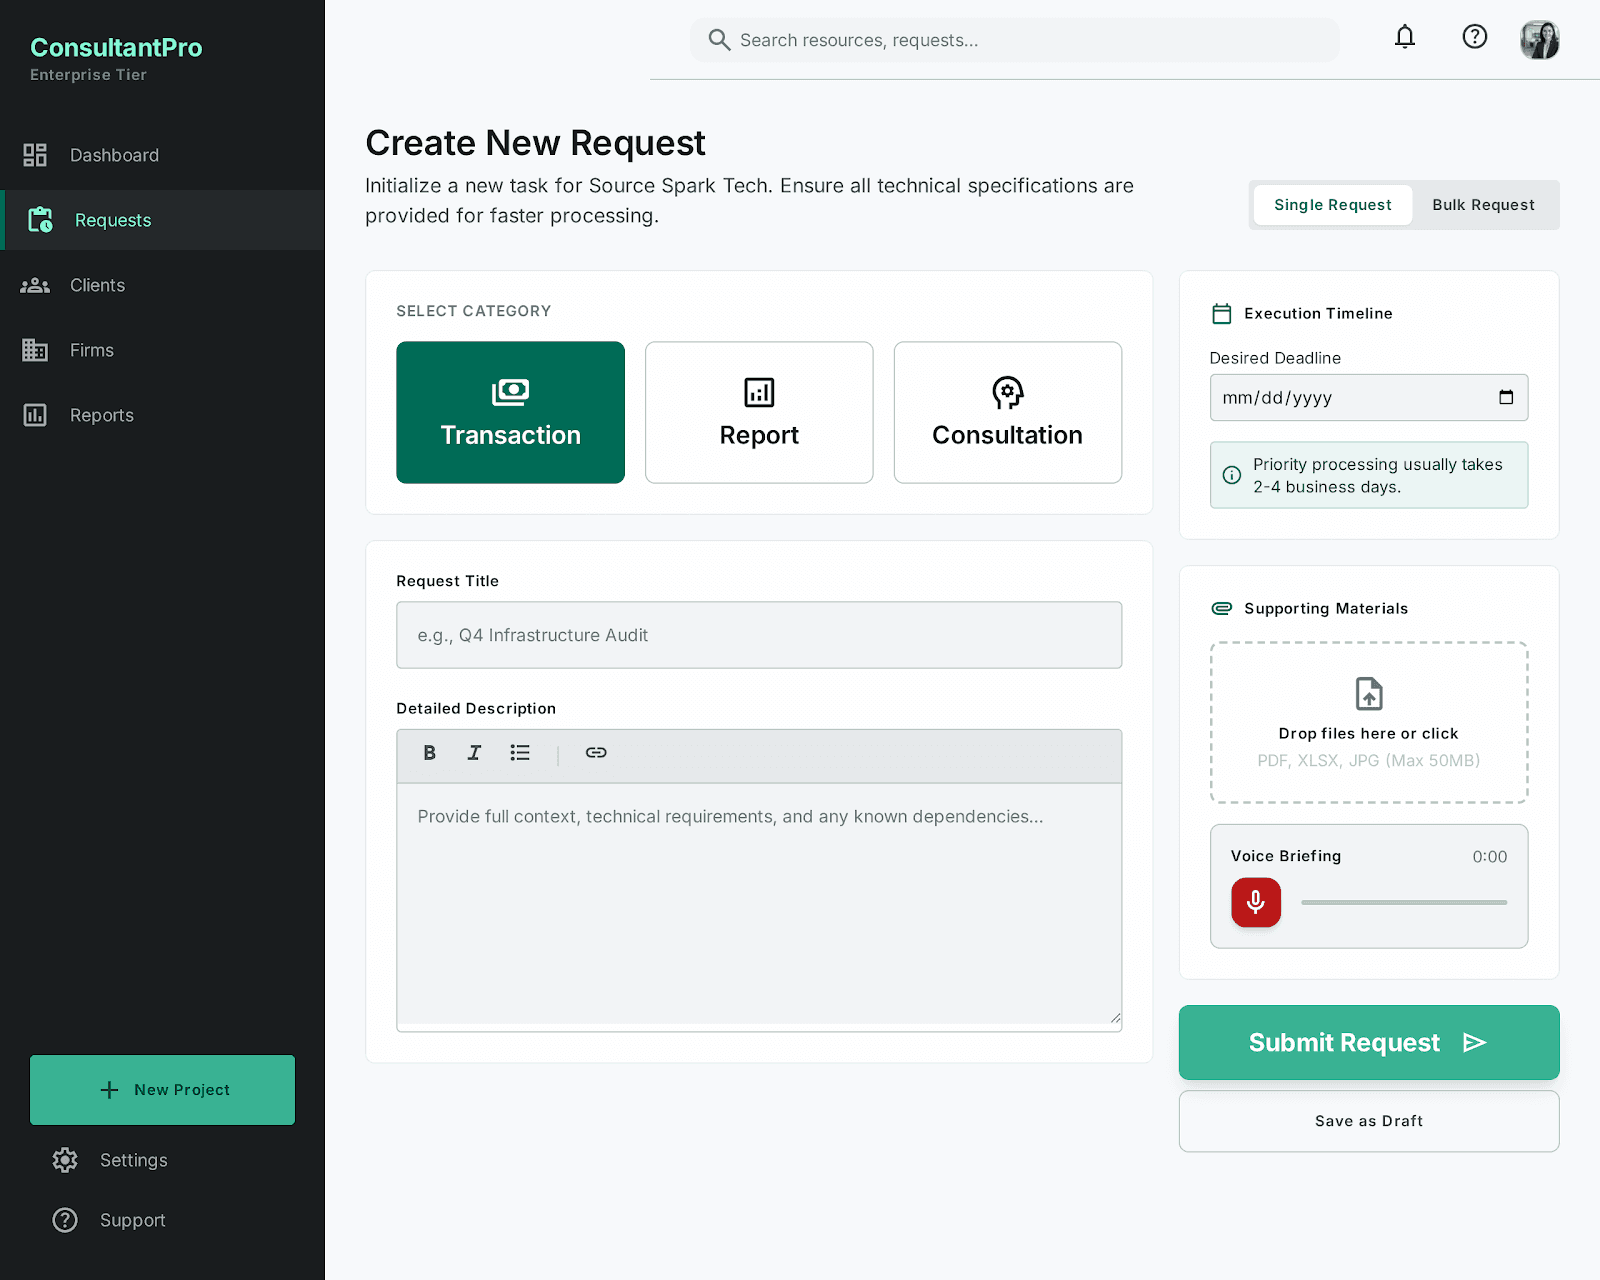The height and width of the screenshot is (1280, 1600).
Task: Switch to Bulk Request mode
Action: [x=1483, y=205]
